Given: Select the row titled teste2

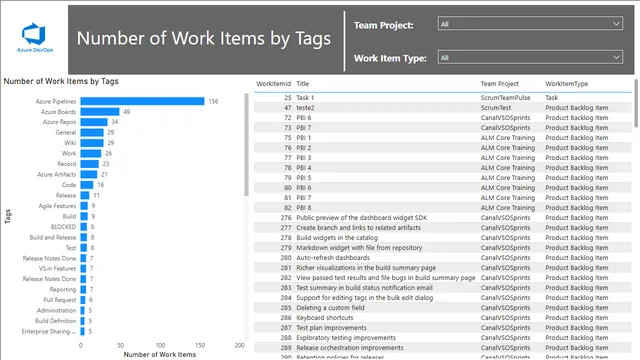Looking at the screenshot, I should [442, 108].
